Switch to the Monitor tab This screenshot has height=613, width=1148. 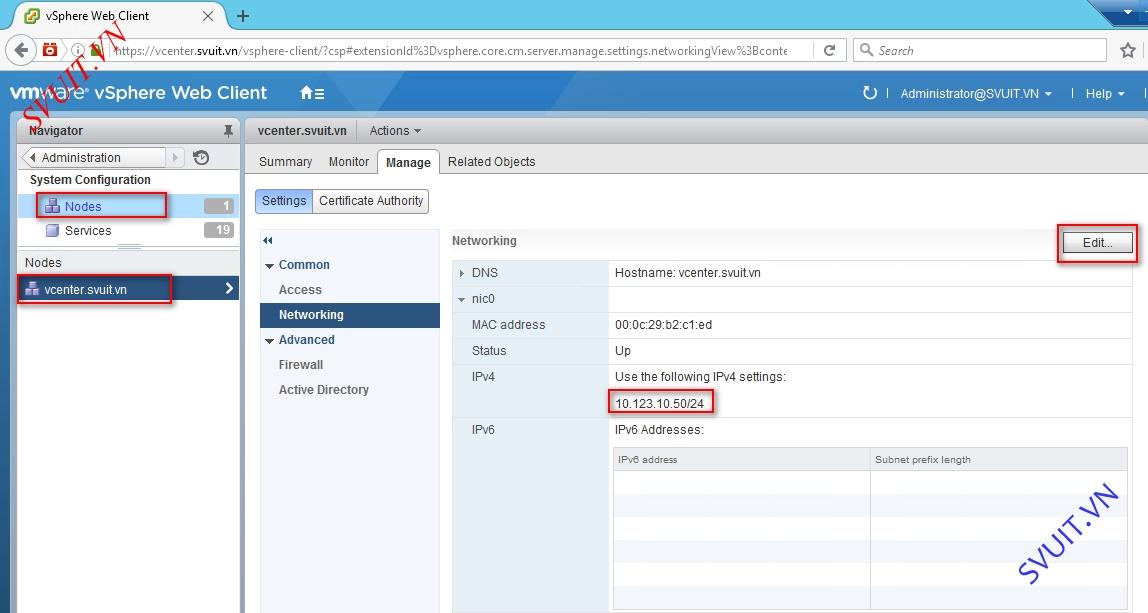coord(348,162)
